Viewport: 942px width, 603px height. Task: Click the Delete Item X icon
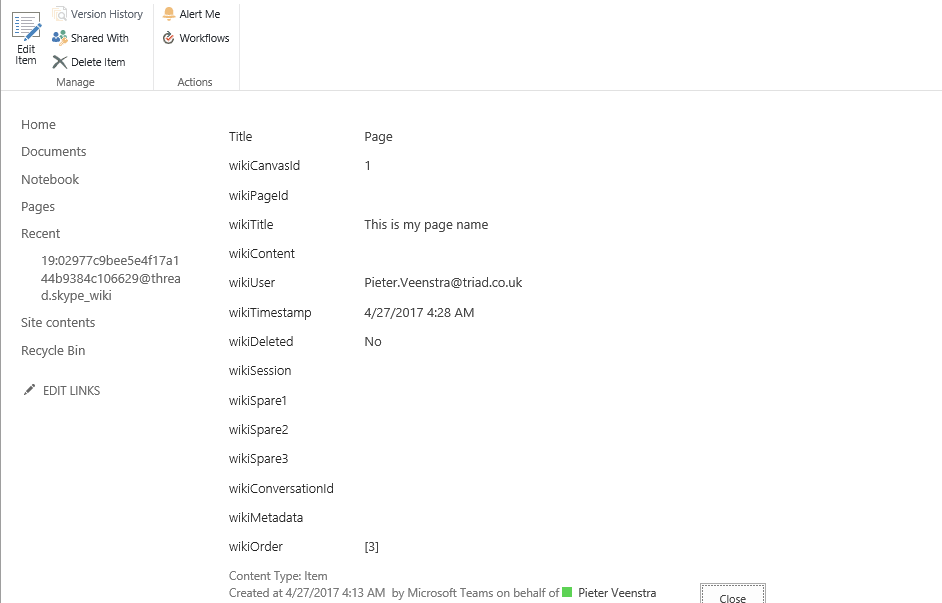pos(59,62)
